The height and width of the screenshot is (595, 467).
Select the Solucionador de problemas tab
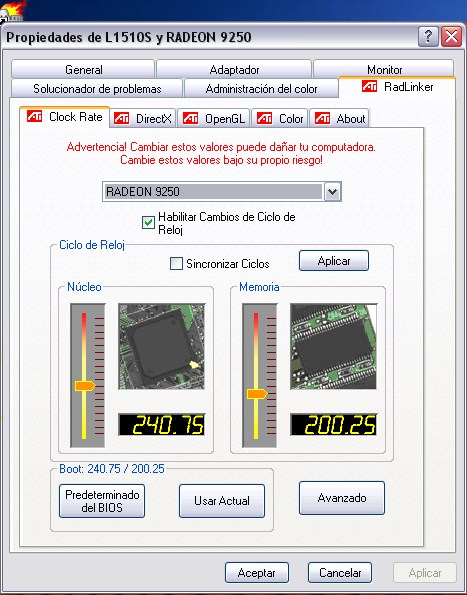click(97, 89)
